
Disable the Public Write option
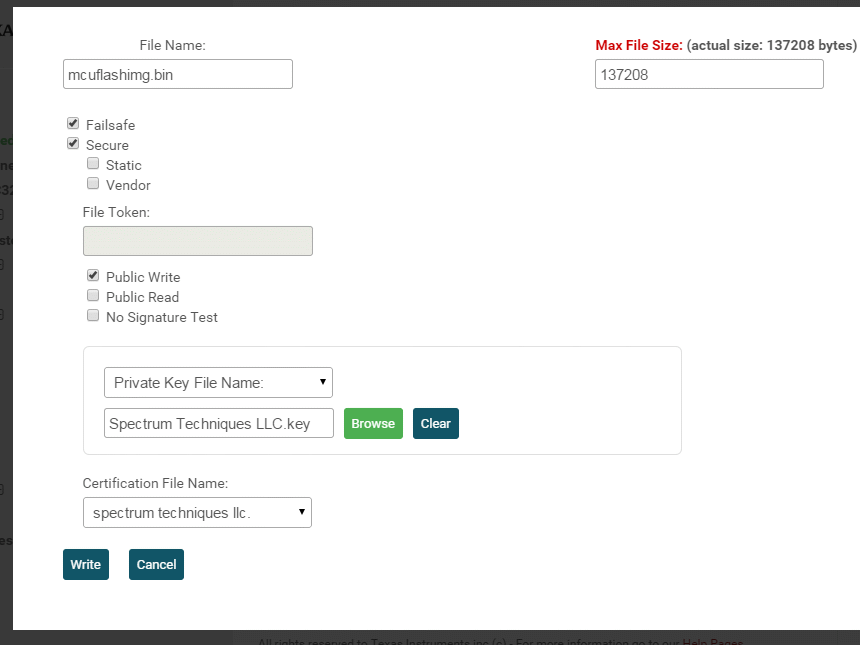coord(93,276)
